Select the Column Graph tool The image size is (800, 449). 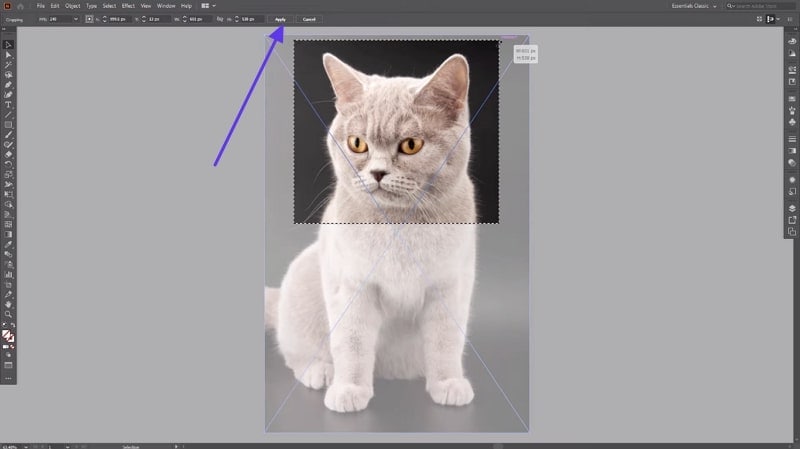coord(8,275)
